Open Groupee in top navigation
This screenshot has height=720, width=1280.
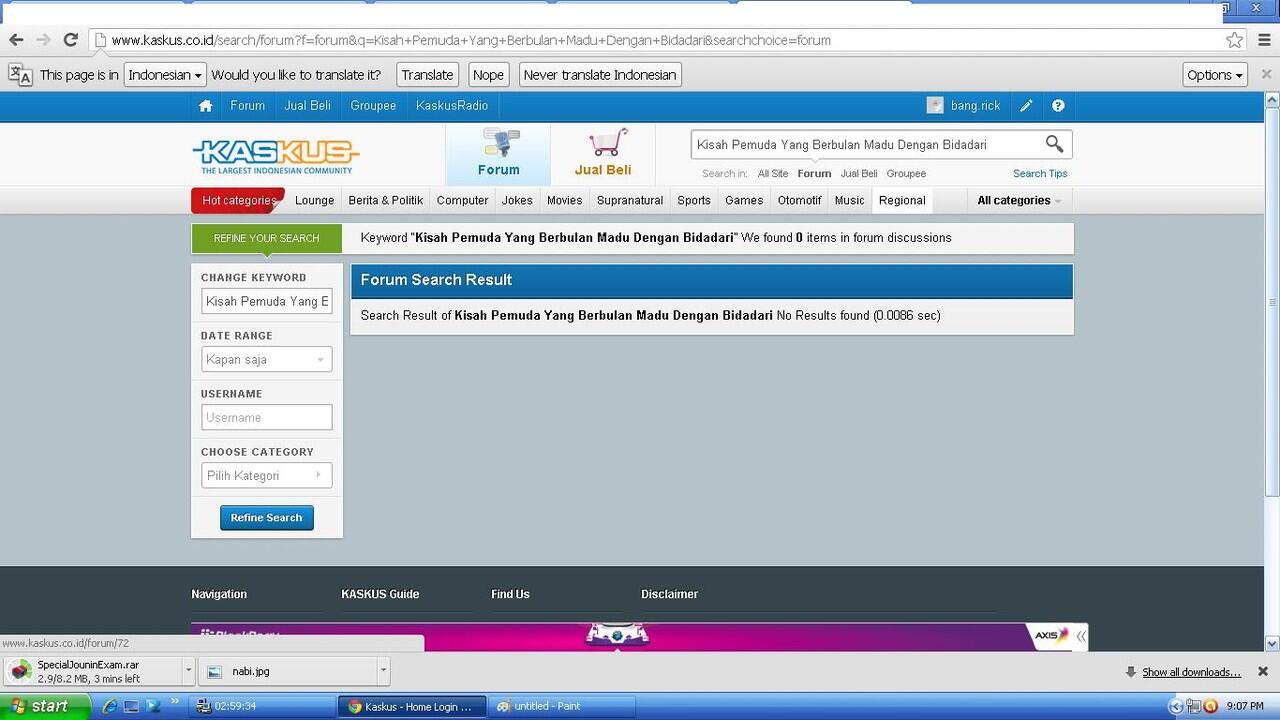click(x=373, y=106)
